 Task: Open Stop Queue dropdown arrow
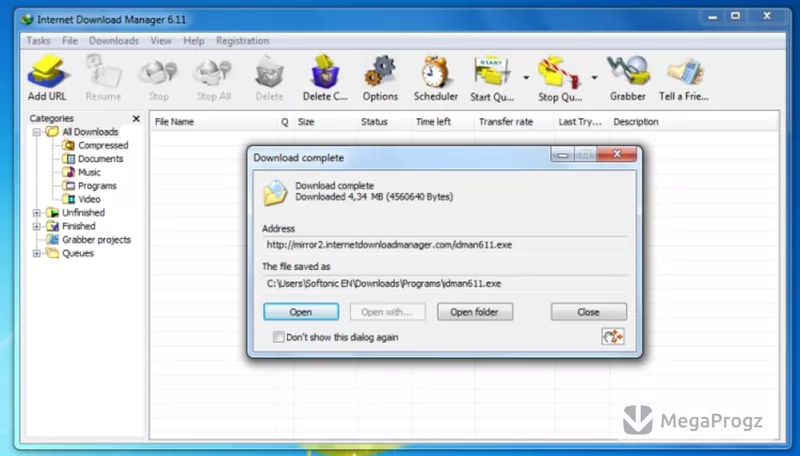pos(594,78)
